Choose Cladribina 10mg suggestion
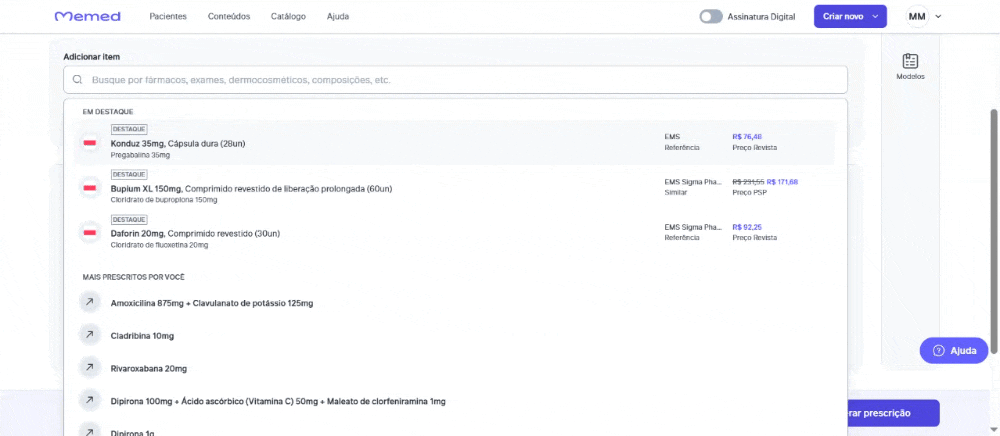Image resolution: width=1000 pixels, height=436 pixels. click(142, 336)
